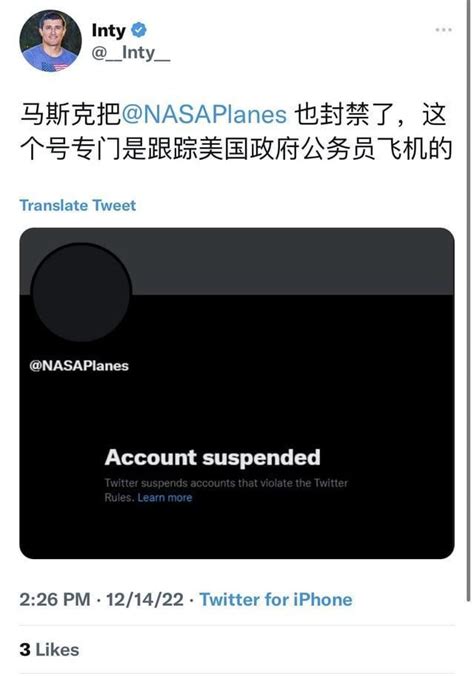Open the @__Inty__ handle
The image size is (474, 676).
point(131,53)
